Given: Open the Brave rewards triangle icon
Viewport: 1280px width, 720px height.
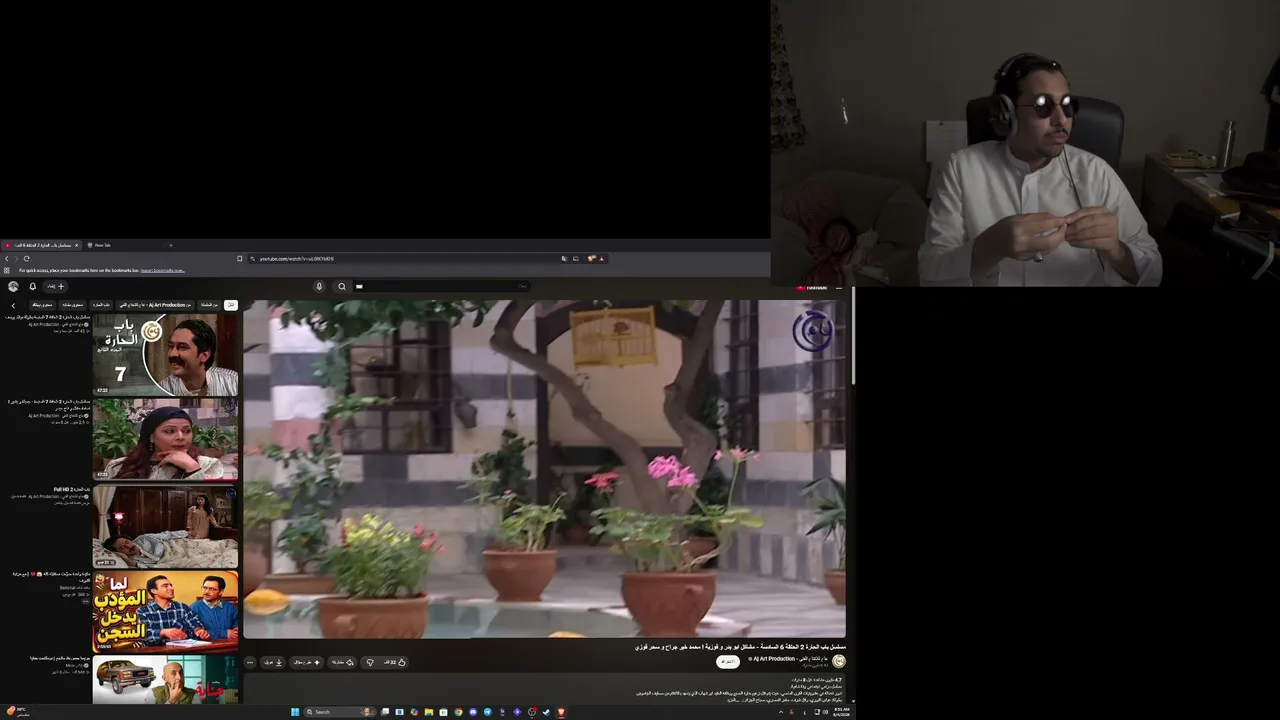Looking at the screenshot, I should click(602, 259).
